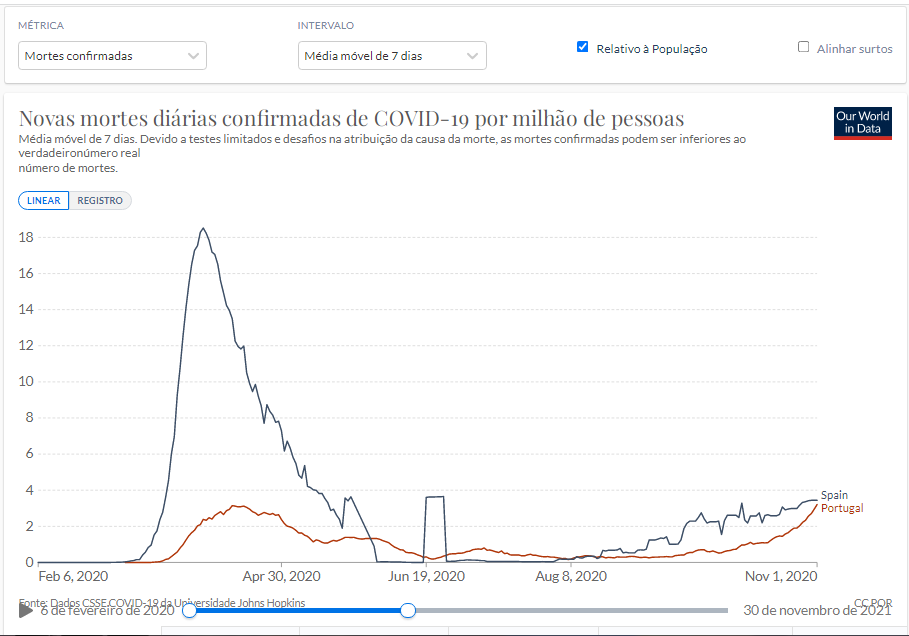
Task: Uncheck Relativo à População checkbox
Action: click(x=583, y=47)
